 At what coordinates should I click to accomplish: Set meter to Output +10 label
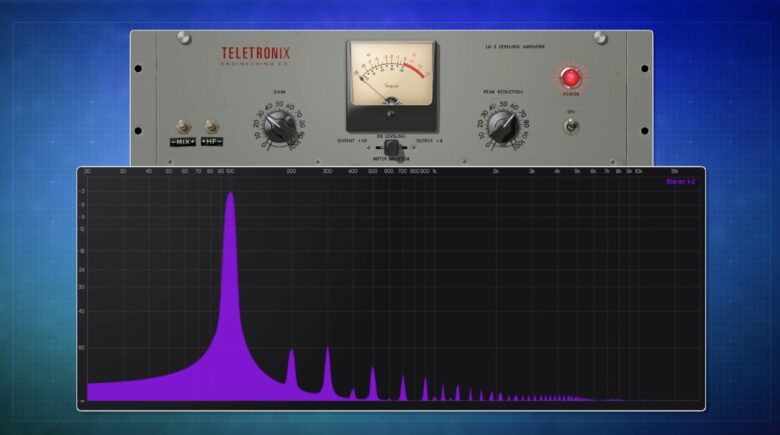coord(353,142)
